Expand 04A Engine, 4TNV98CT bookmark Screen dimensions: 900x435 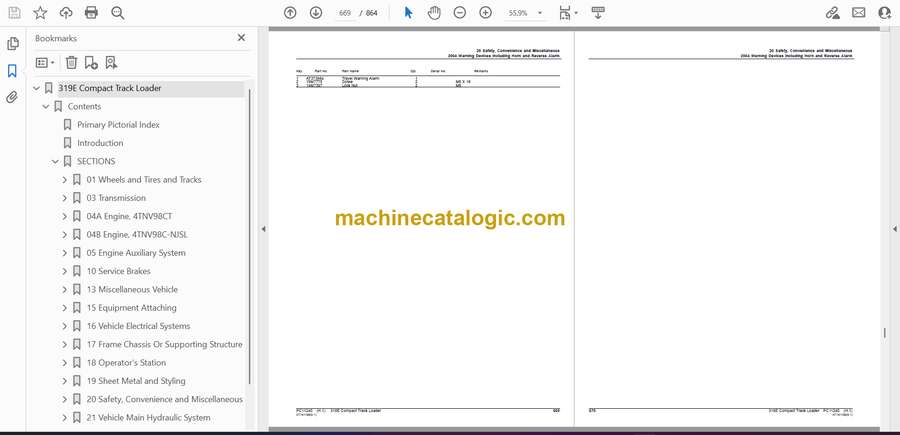(x=64, y=216)
